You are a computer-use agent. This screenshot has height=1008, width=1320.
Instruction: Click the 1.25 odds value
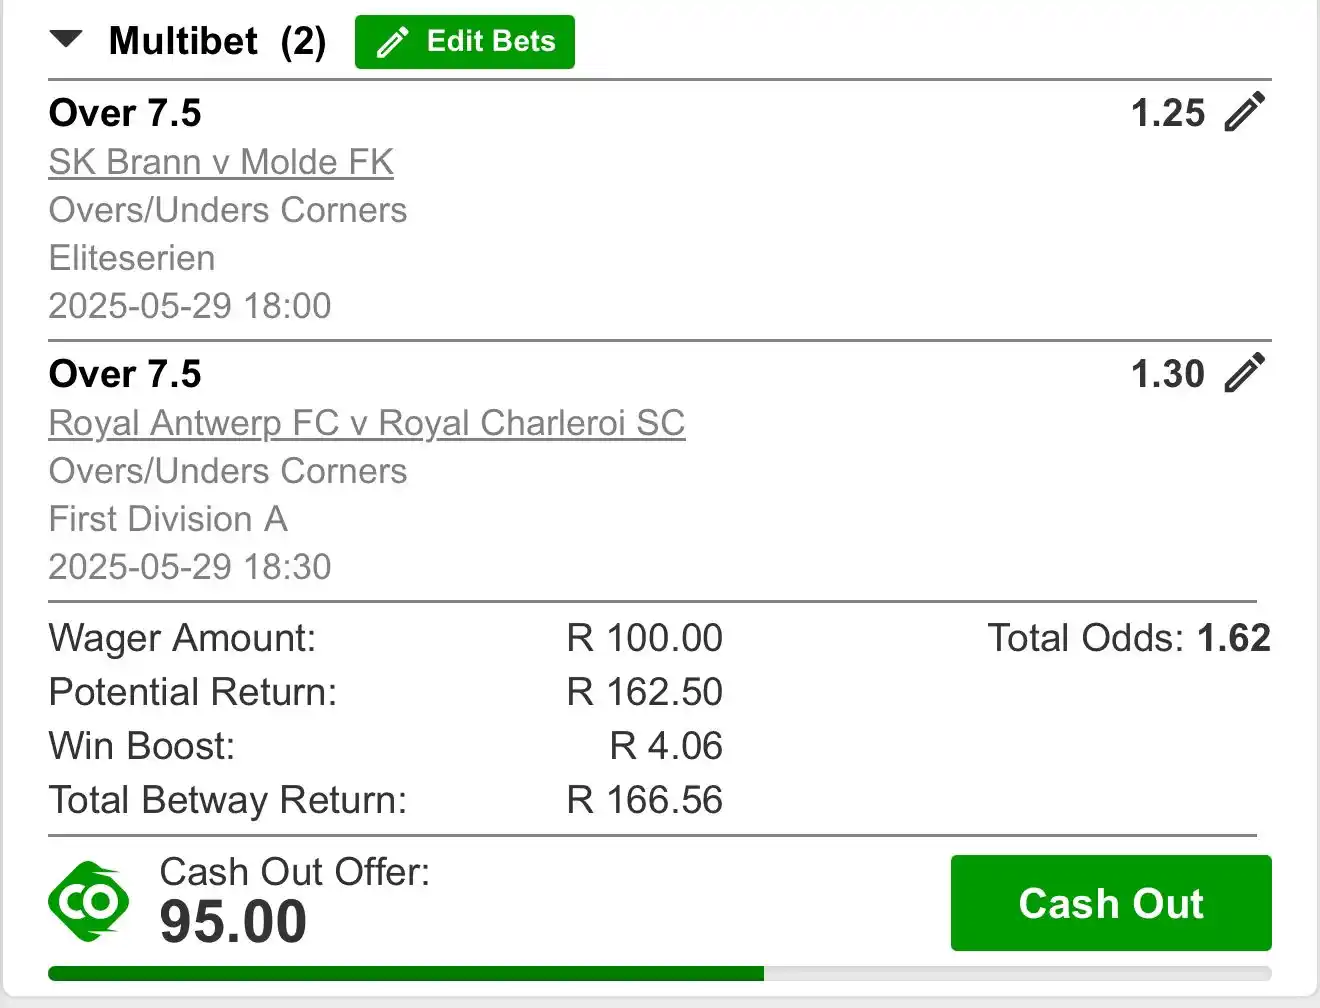(x=1168, y=113)
